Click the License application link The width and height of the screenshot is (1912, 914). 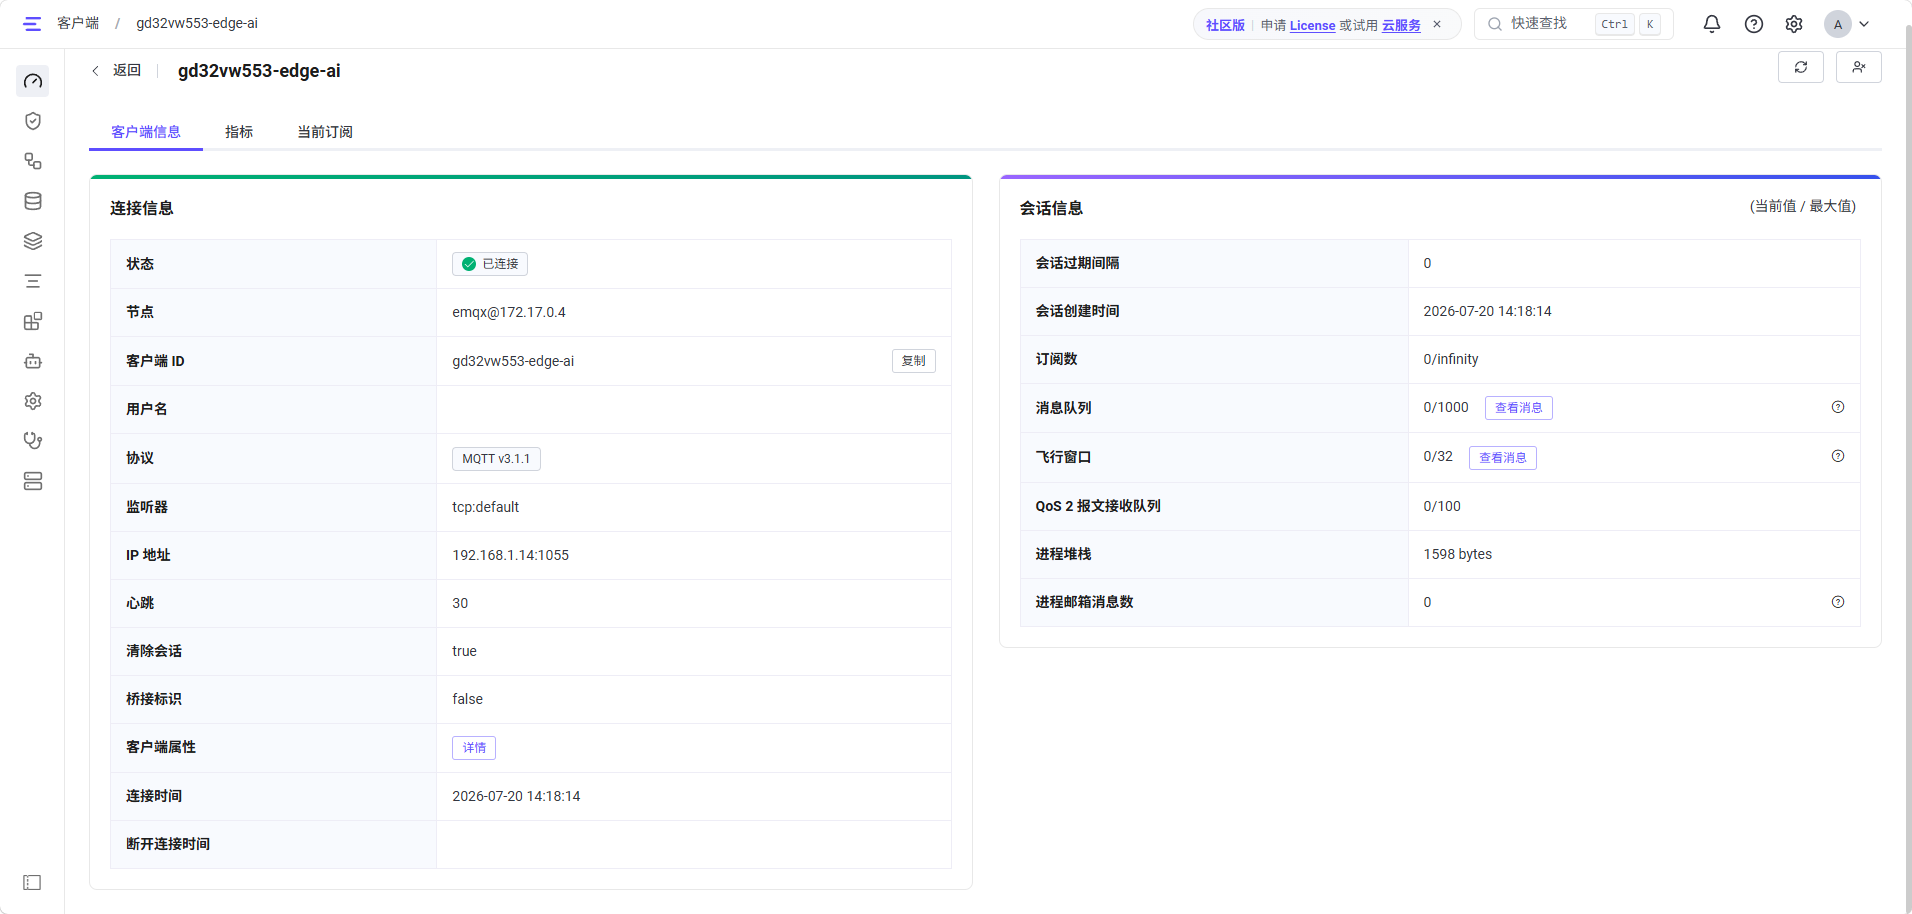[1312, 25]
